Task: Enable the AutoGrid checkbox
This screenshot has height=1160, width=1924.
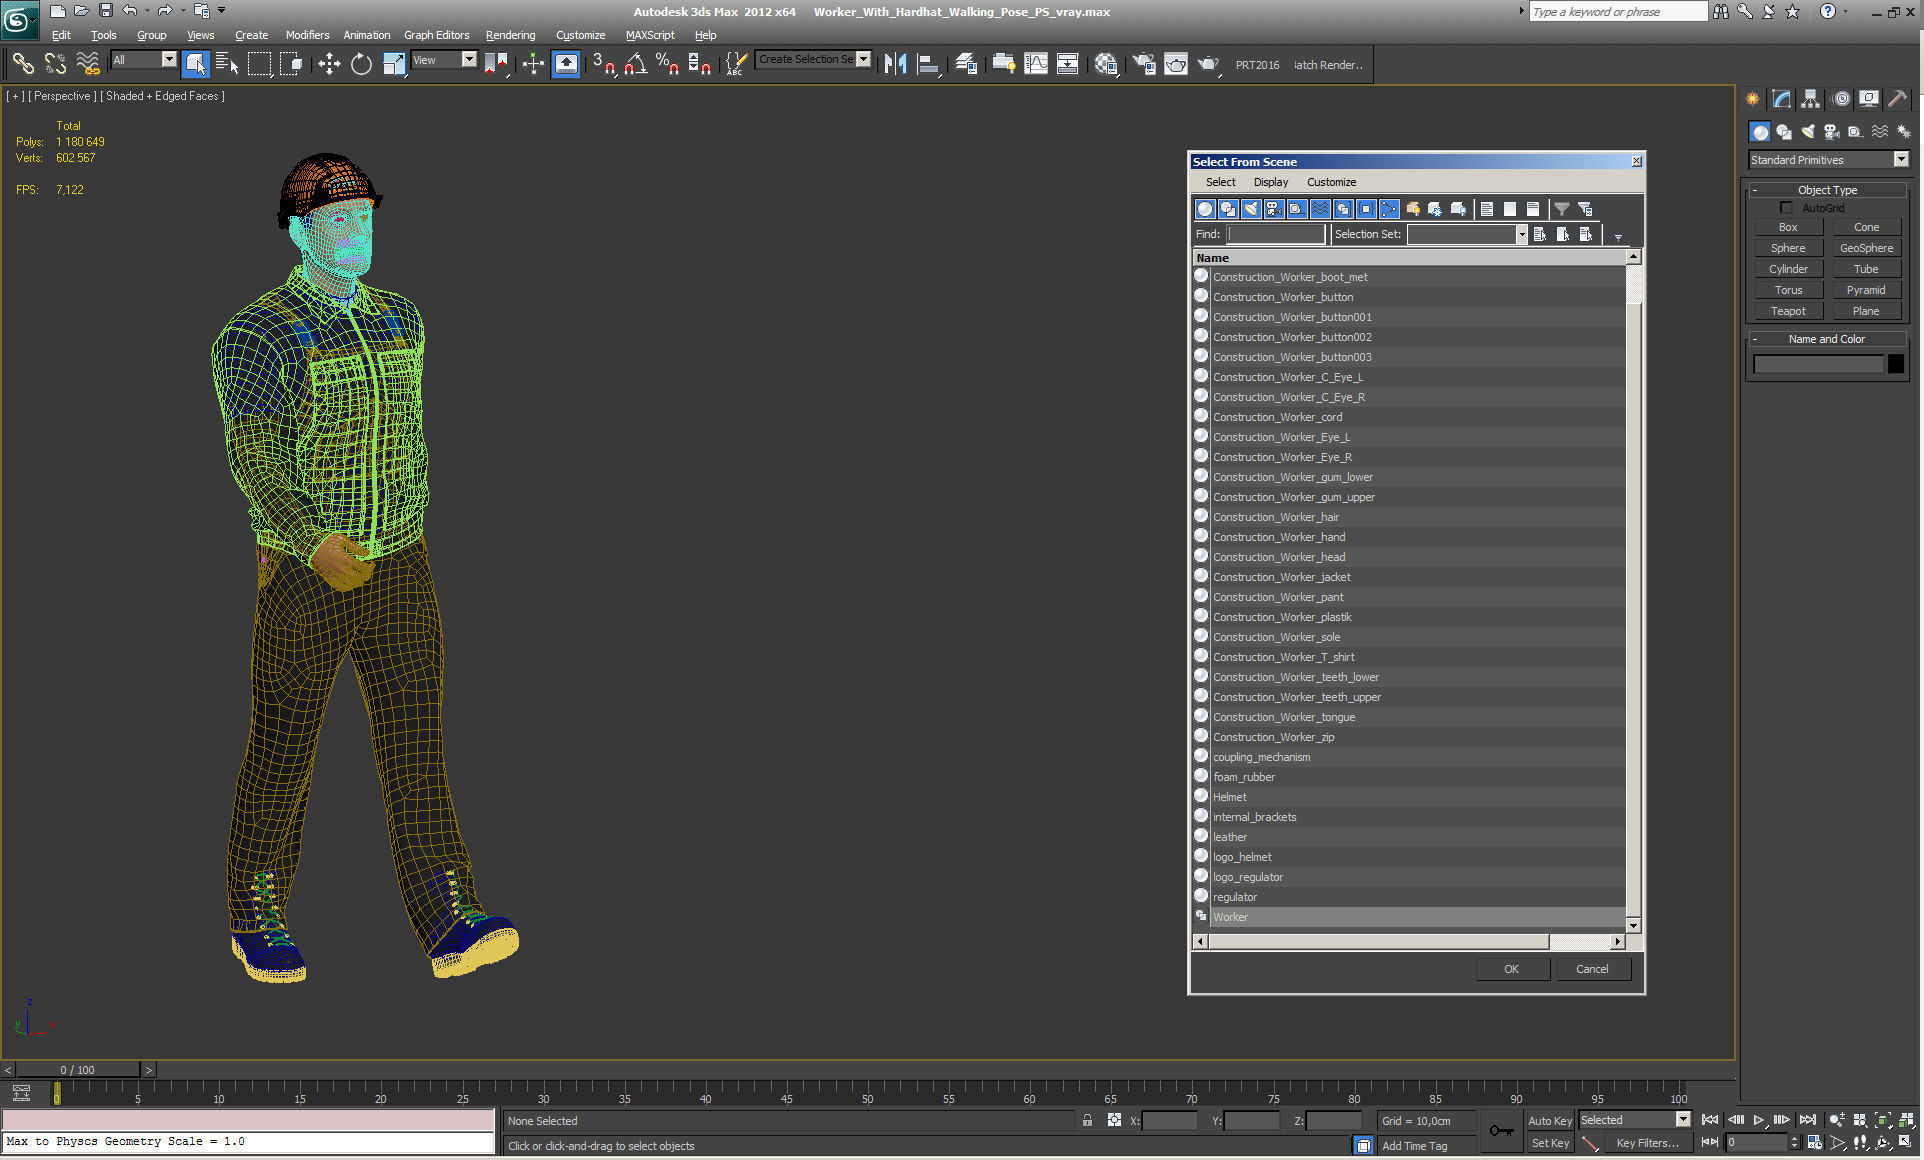Action: [x=1786, y=208]
